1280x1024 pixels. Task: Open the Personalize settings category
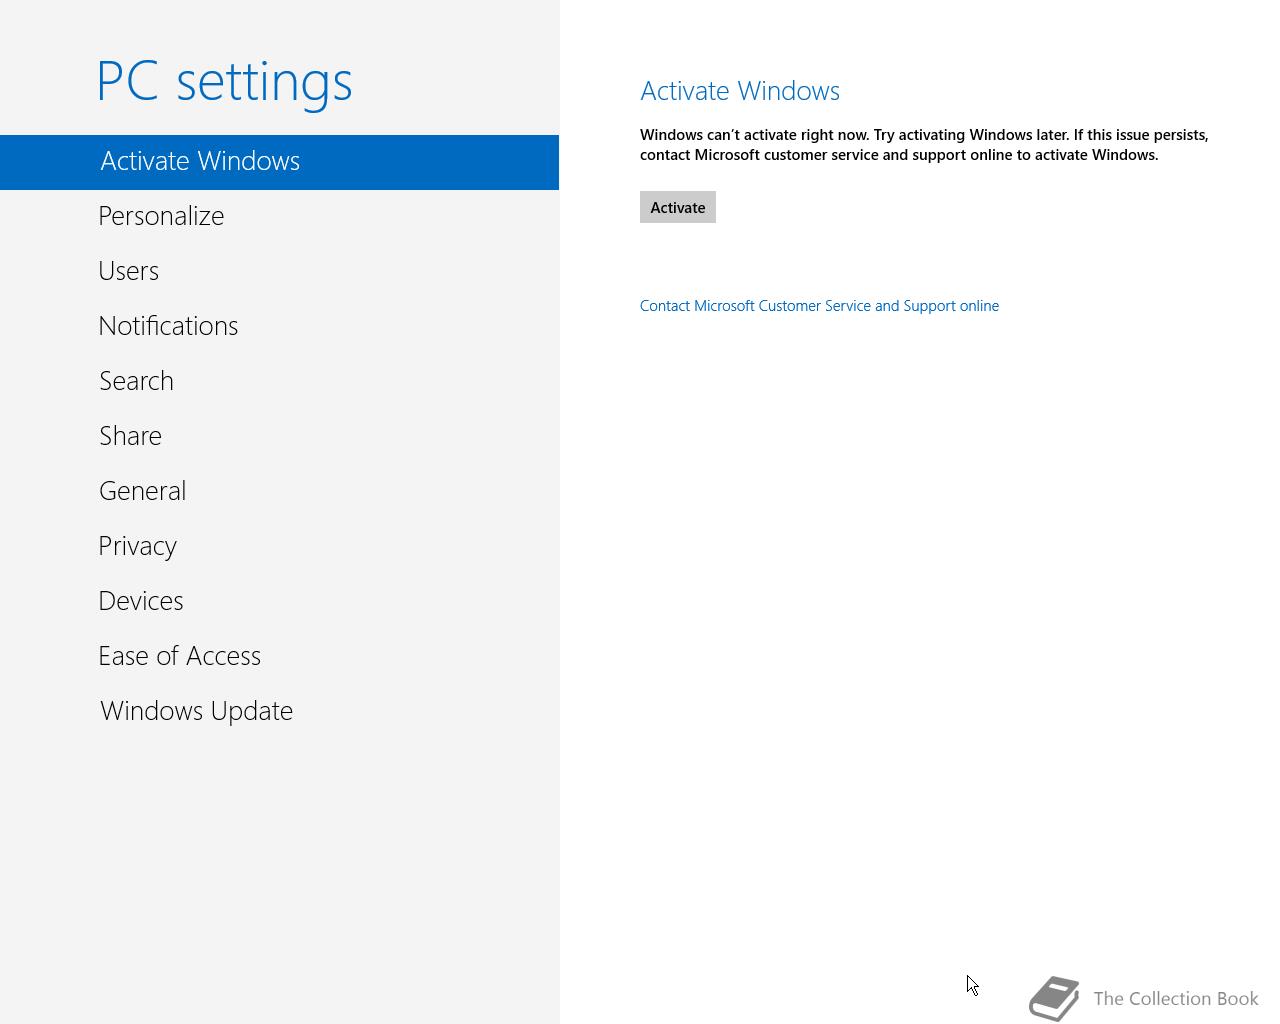[x=279, y=216]
